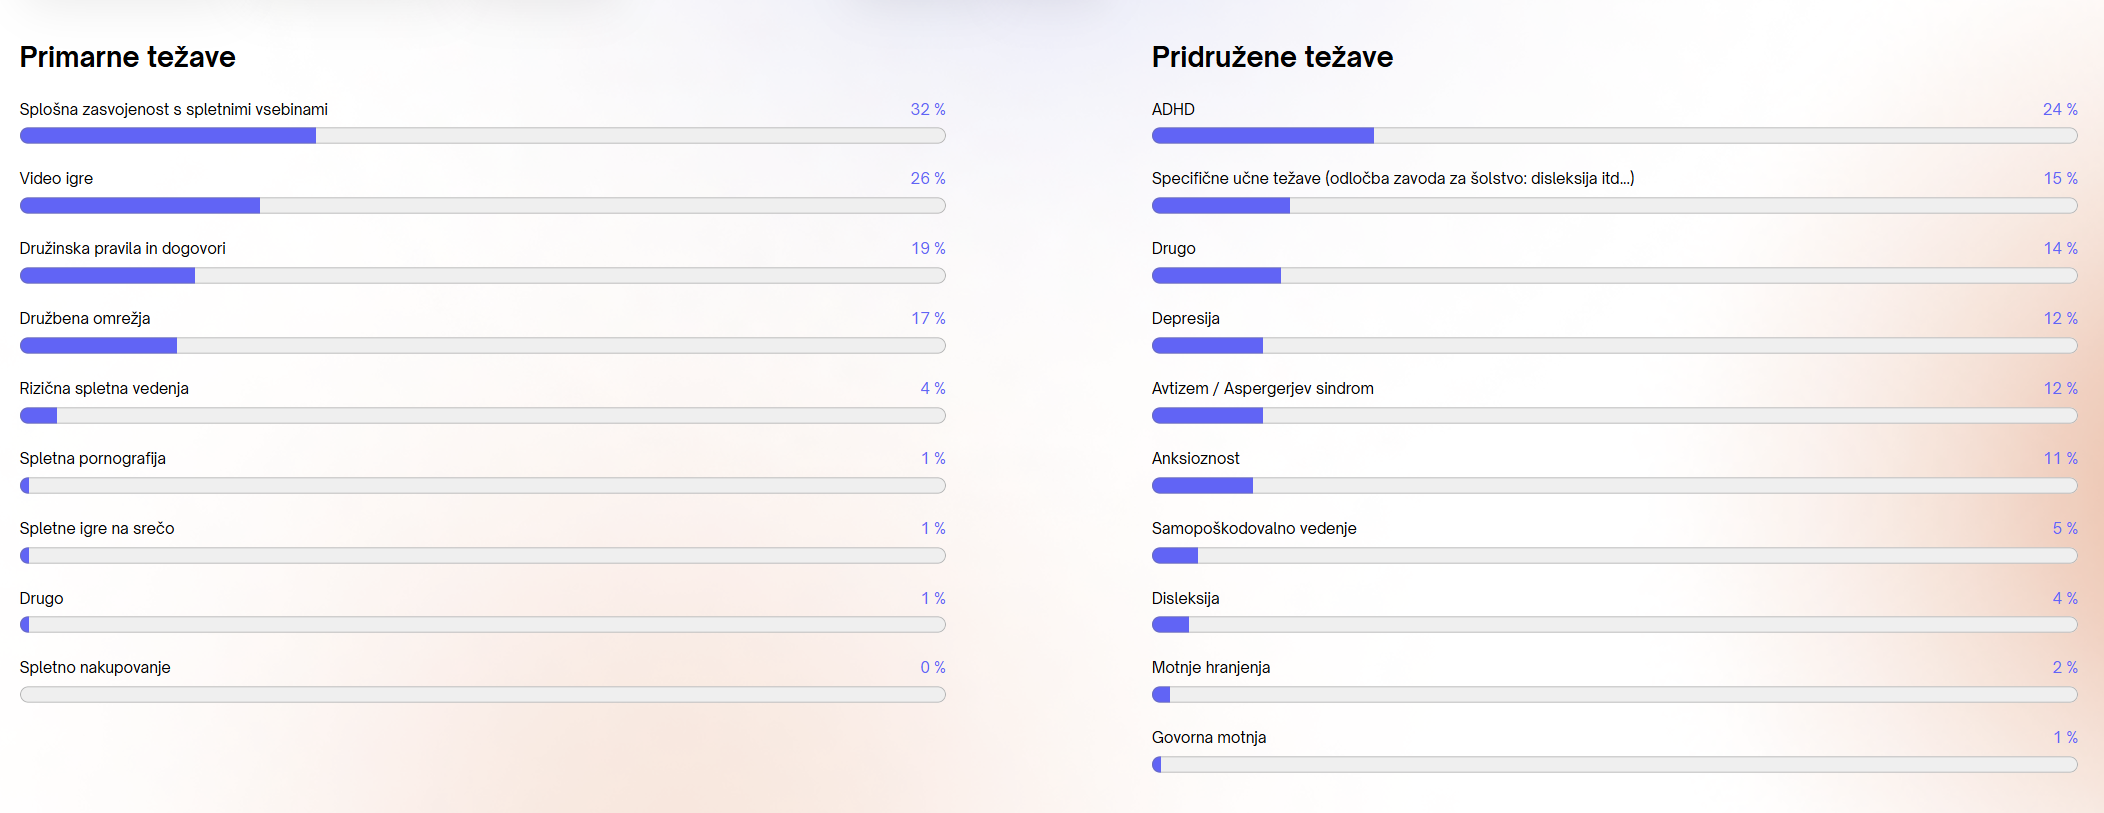Click the Pridružene težave heading

[1272, 57]
